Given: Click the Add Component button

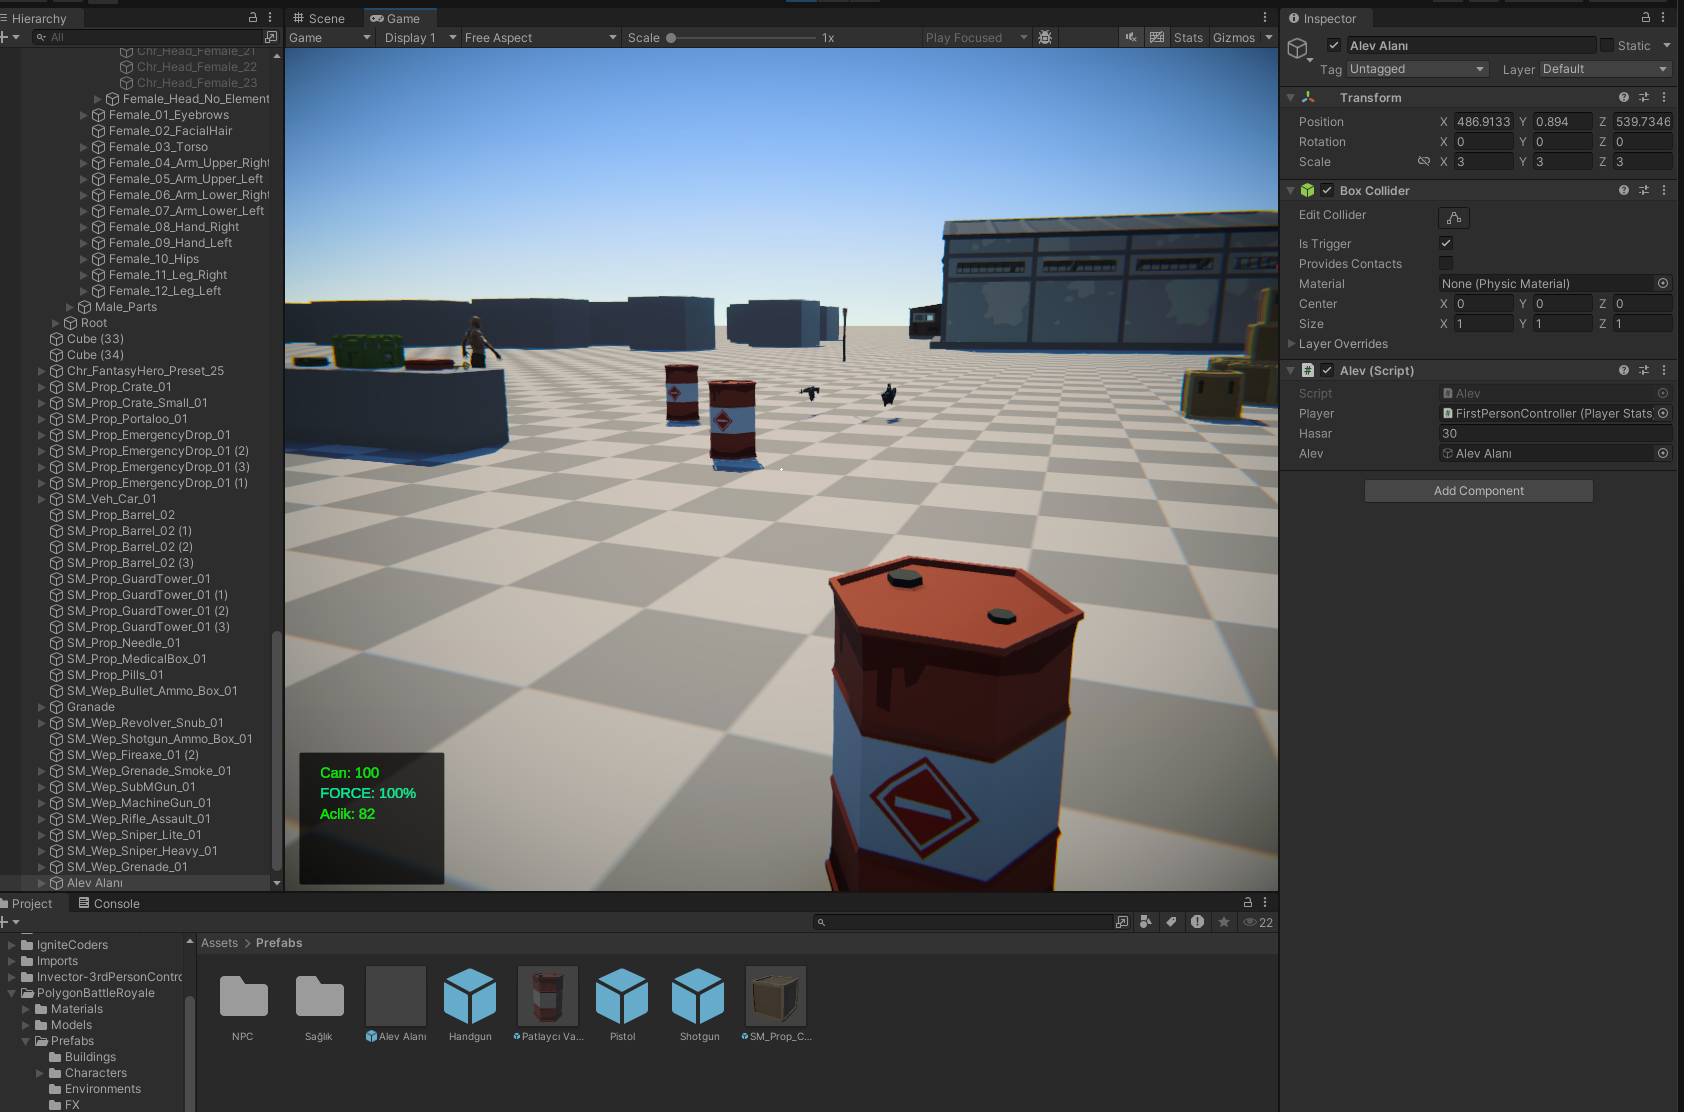Looking at the screenshot, I should tap(1478, 491).
